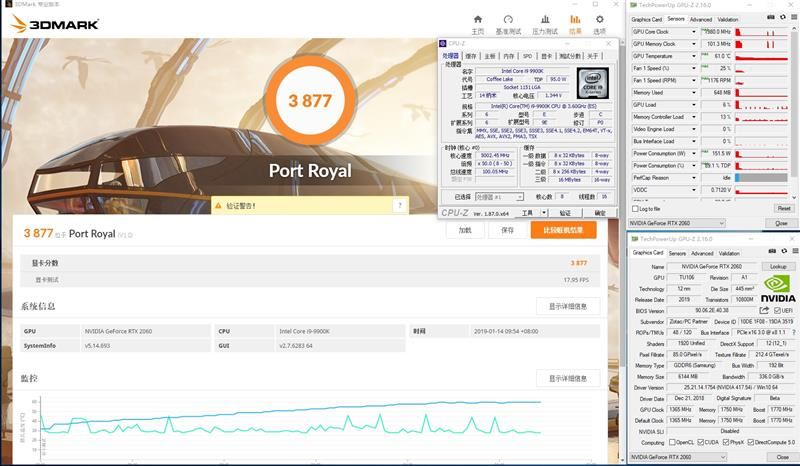800x466 pixels.
Task: Show monitoring details button
Action: 568,378
